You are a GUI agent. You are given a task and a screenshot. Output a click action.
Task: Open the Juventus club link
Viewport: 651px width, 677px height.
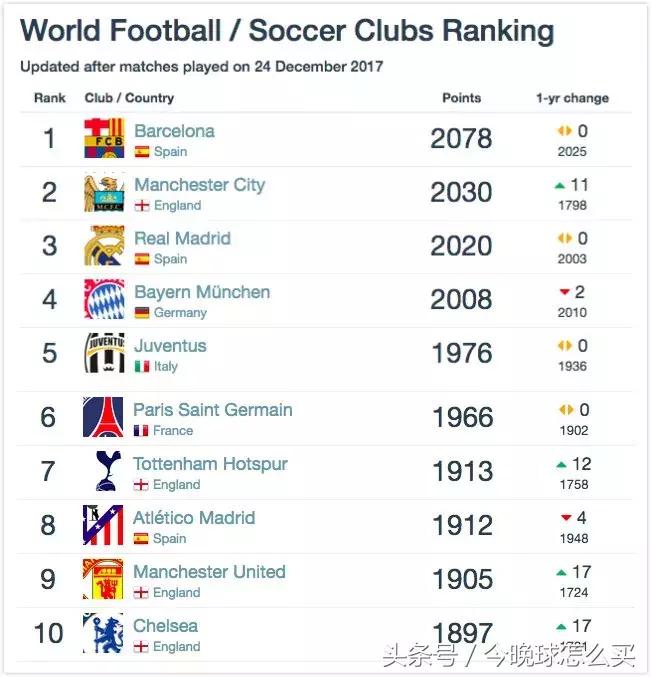pyautogui.click(x=170, y=346)
